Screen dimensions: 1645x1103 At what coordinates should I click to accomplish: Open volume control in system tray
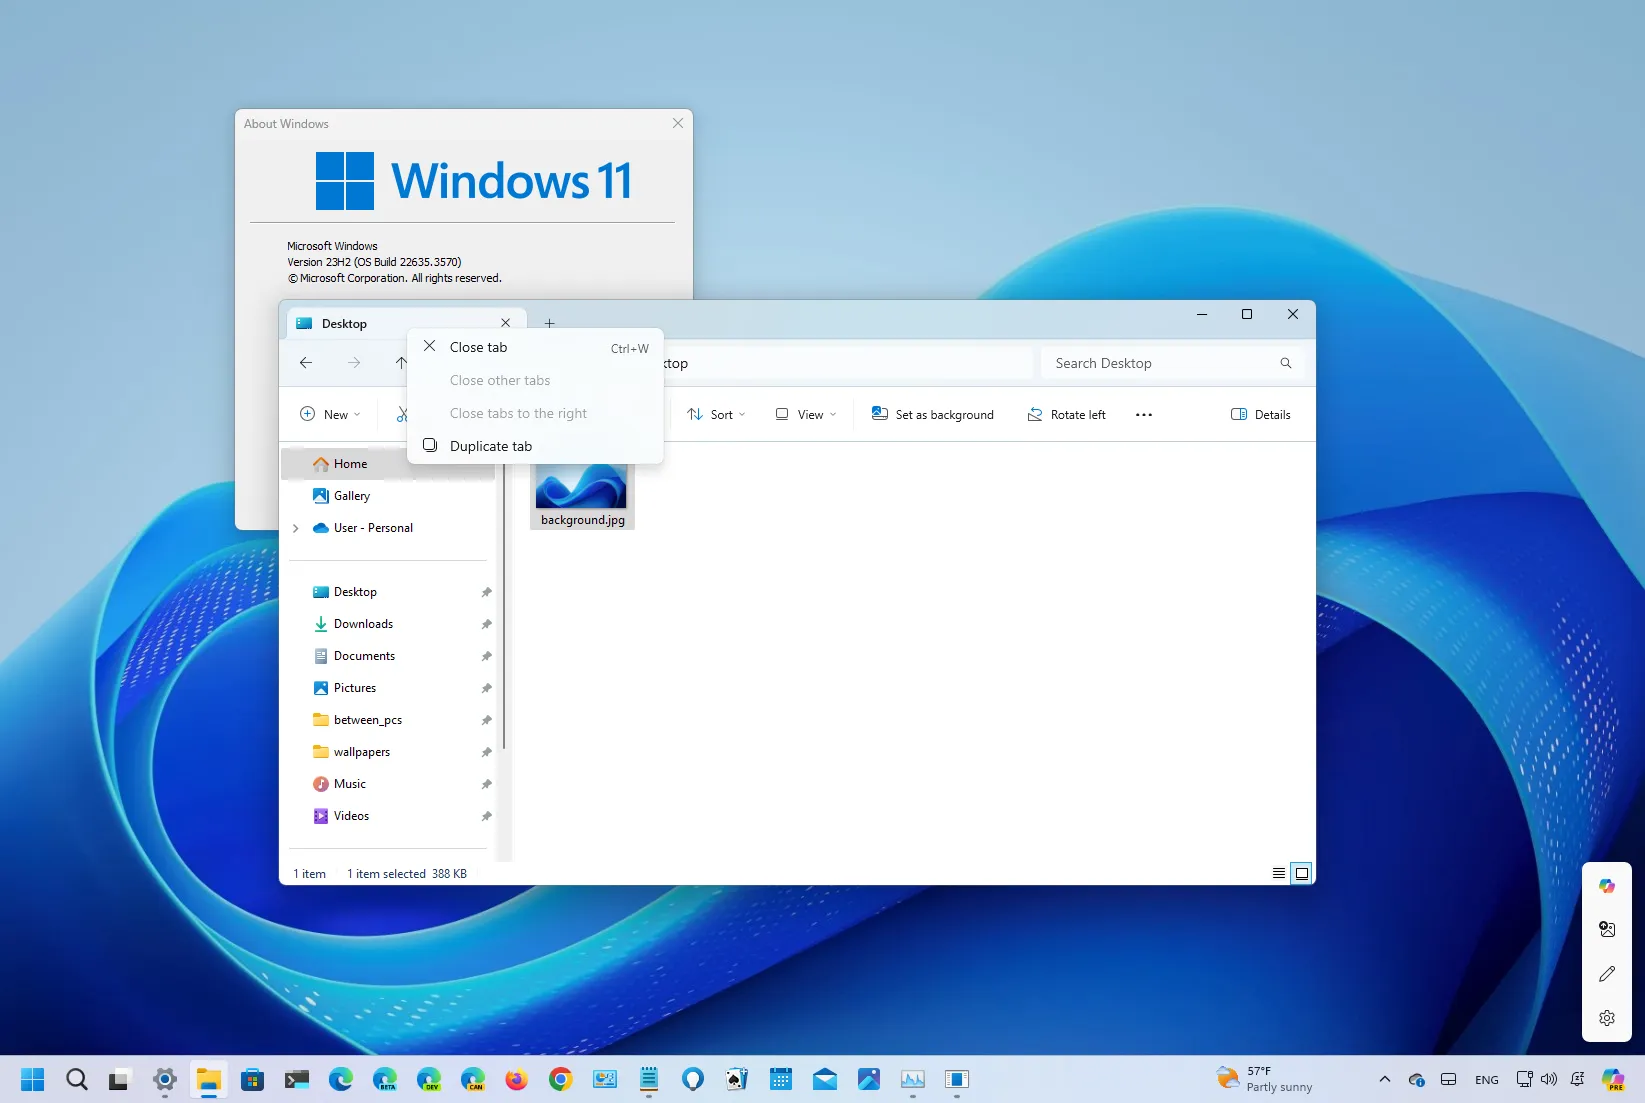[x=1549, y=1079]
